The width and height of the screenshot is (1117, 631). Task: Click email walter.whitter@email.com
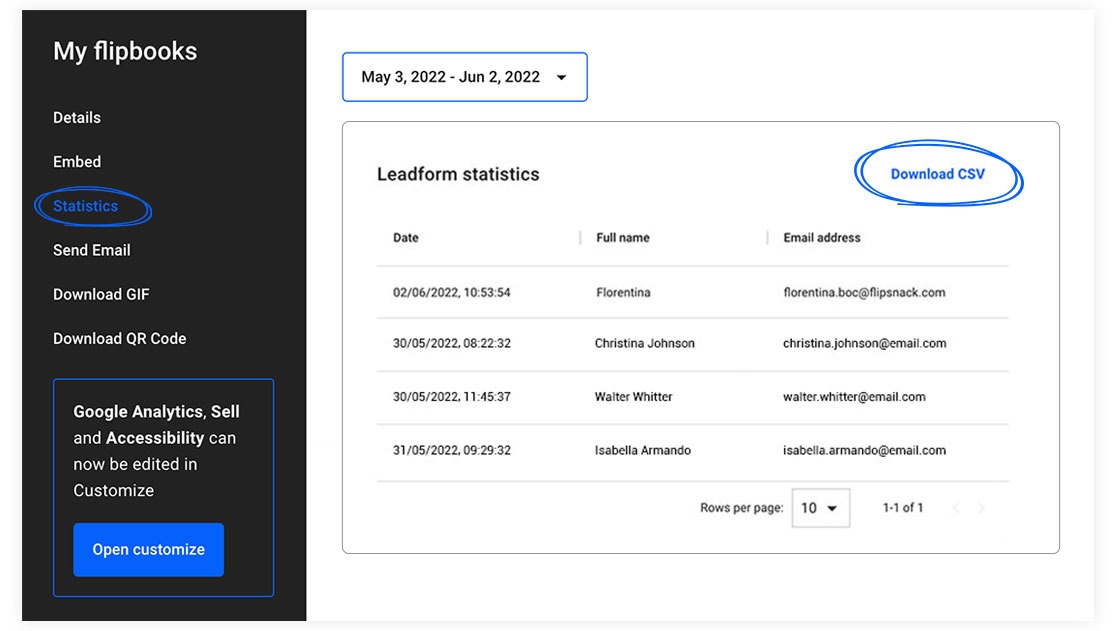click(x=854, y=397)
